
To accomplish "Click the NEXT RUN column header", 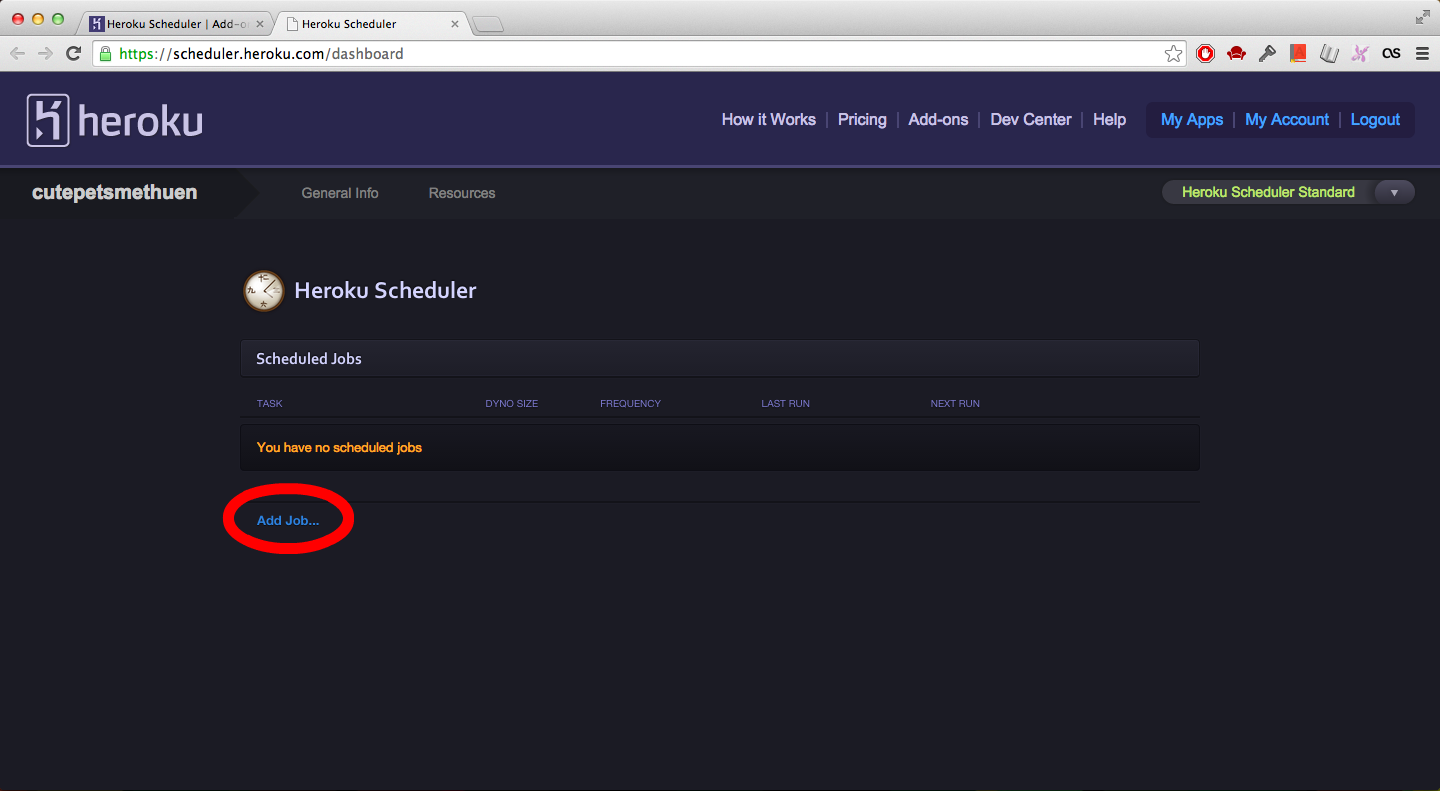I will (955, 403).
